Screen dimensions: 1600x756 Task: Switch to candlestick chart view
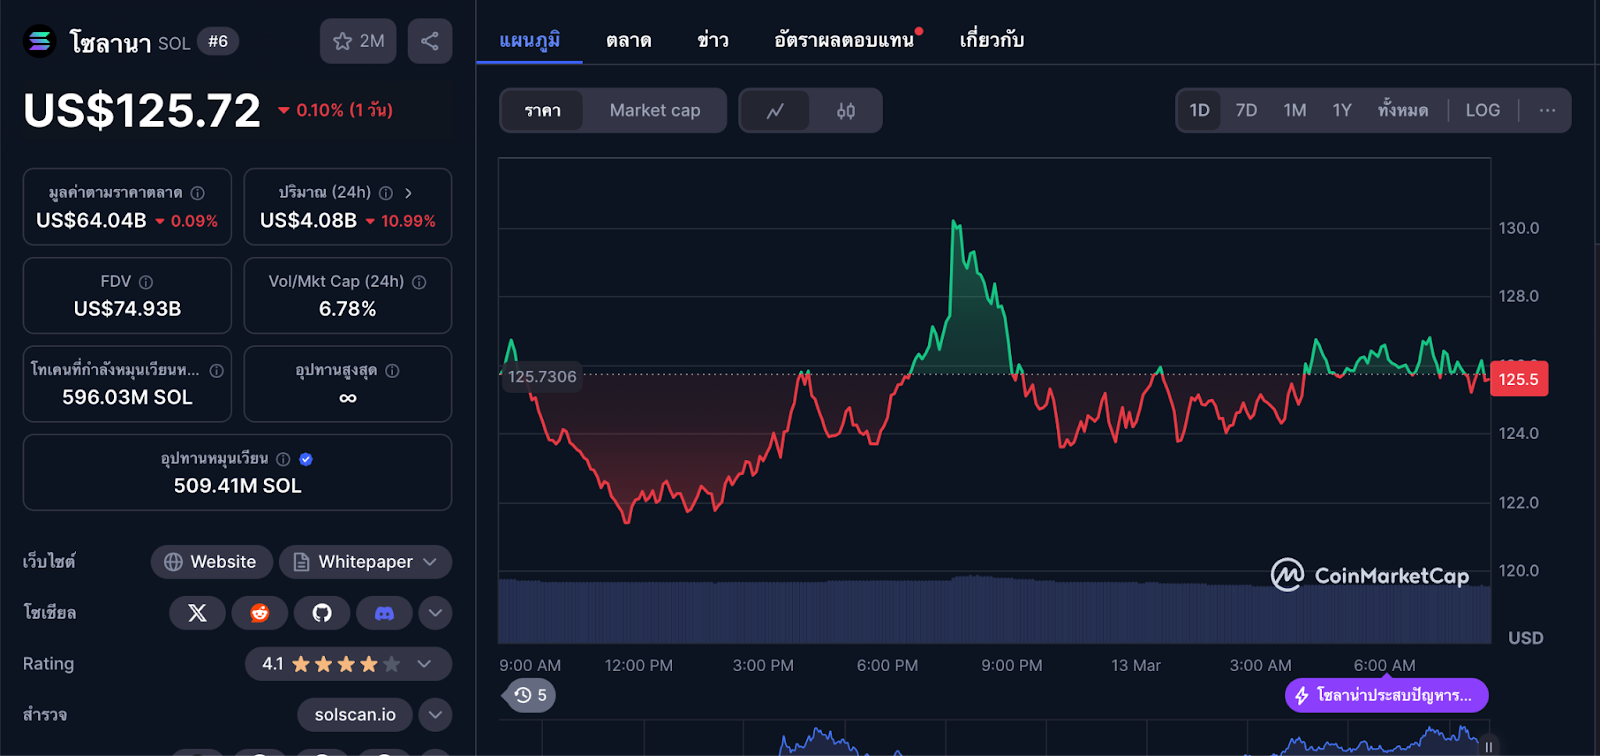pyautogui.click(x=846, y=111)
